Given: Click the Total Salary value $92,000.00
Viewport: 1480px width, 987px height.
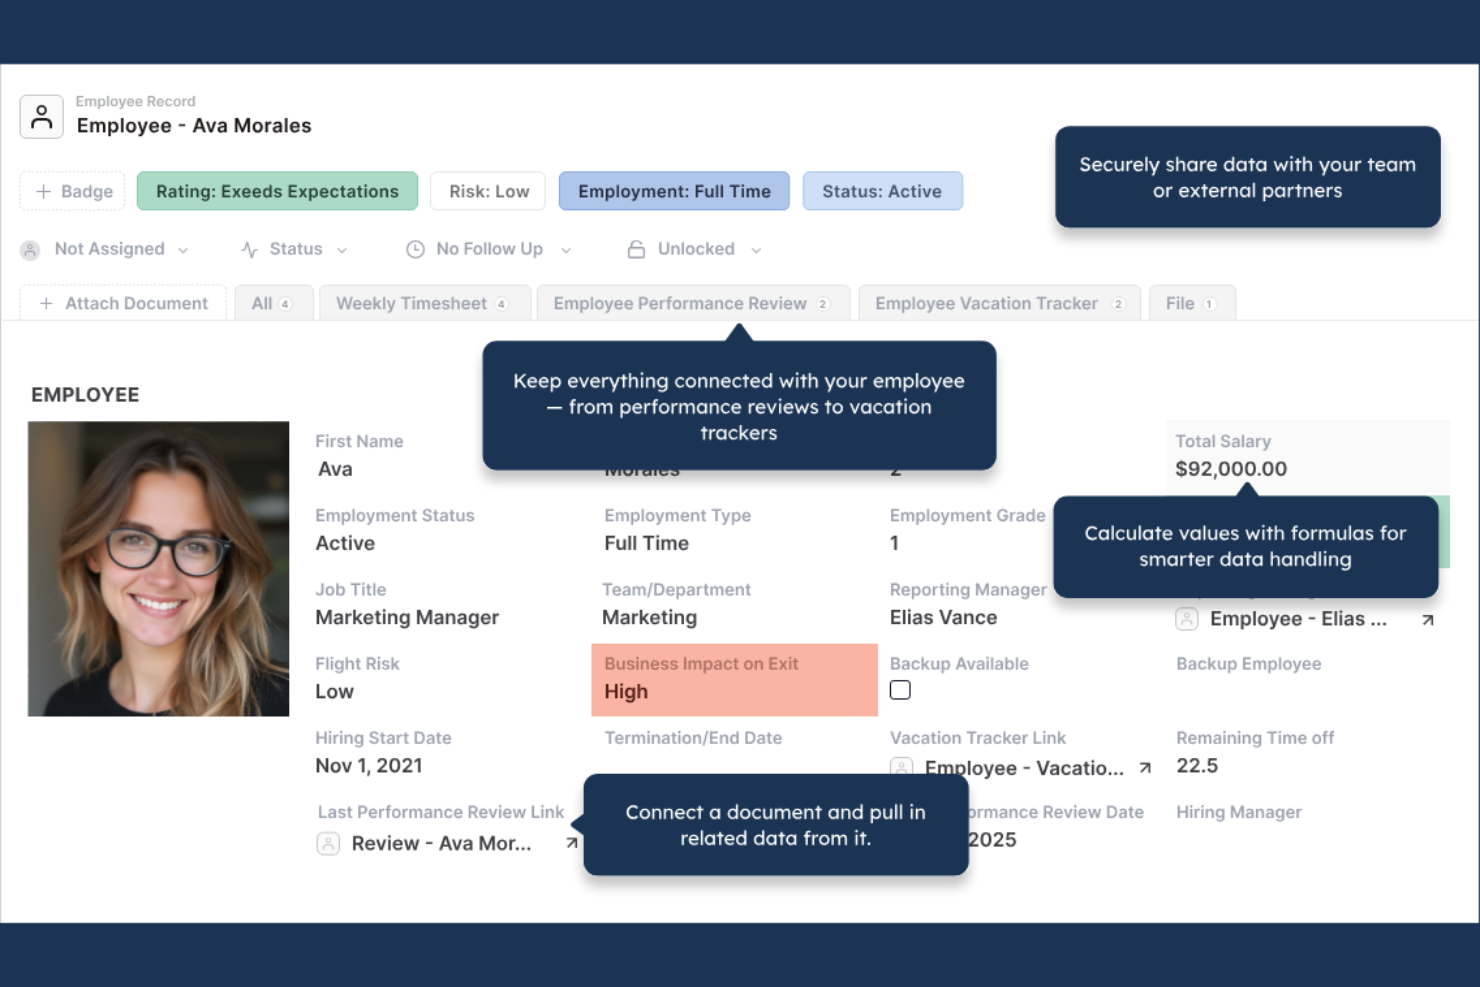Looking at the screenshot, I should [1231, 469].
